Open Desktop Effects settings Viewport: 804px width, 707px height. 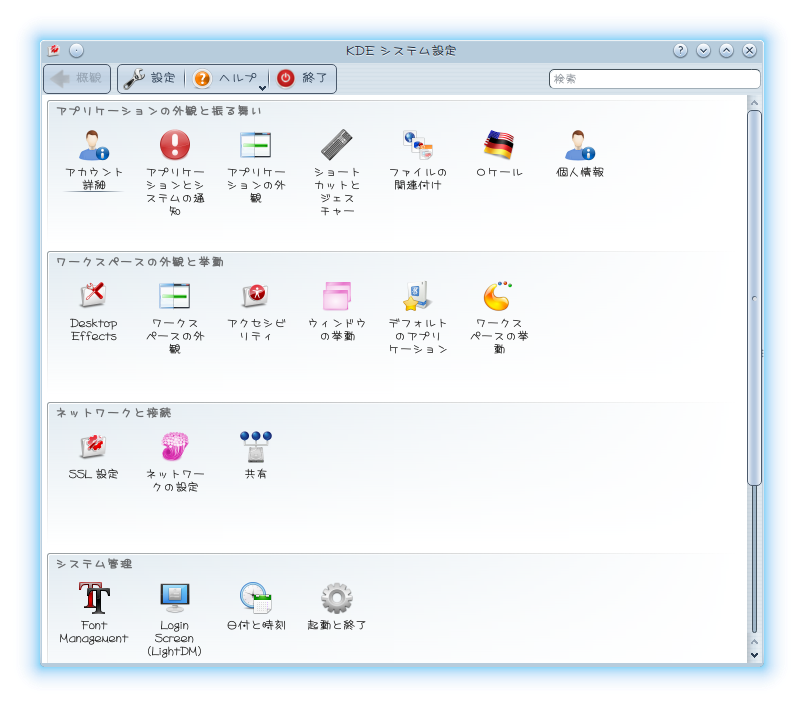click(x=94, y=297)
